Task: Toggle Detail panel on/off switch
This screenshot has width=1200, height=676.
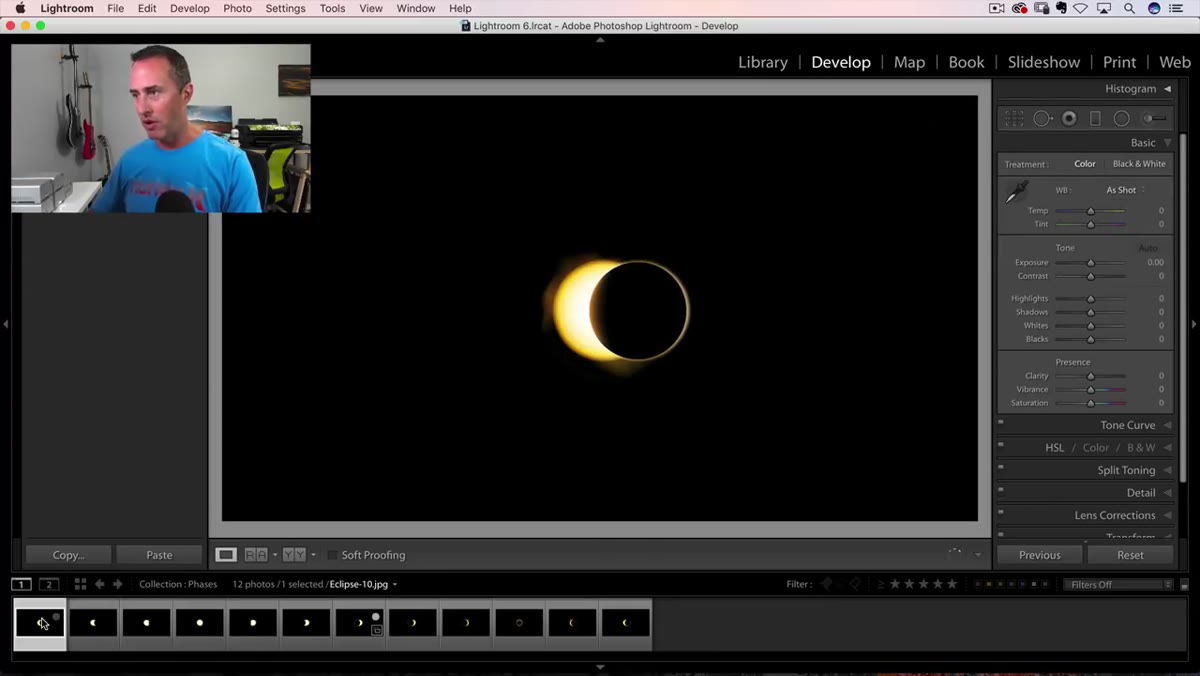Action: coord(1001,489)
